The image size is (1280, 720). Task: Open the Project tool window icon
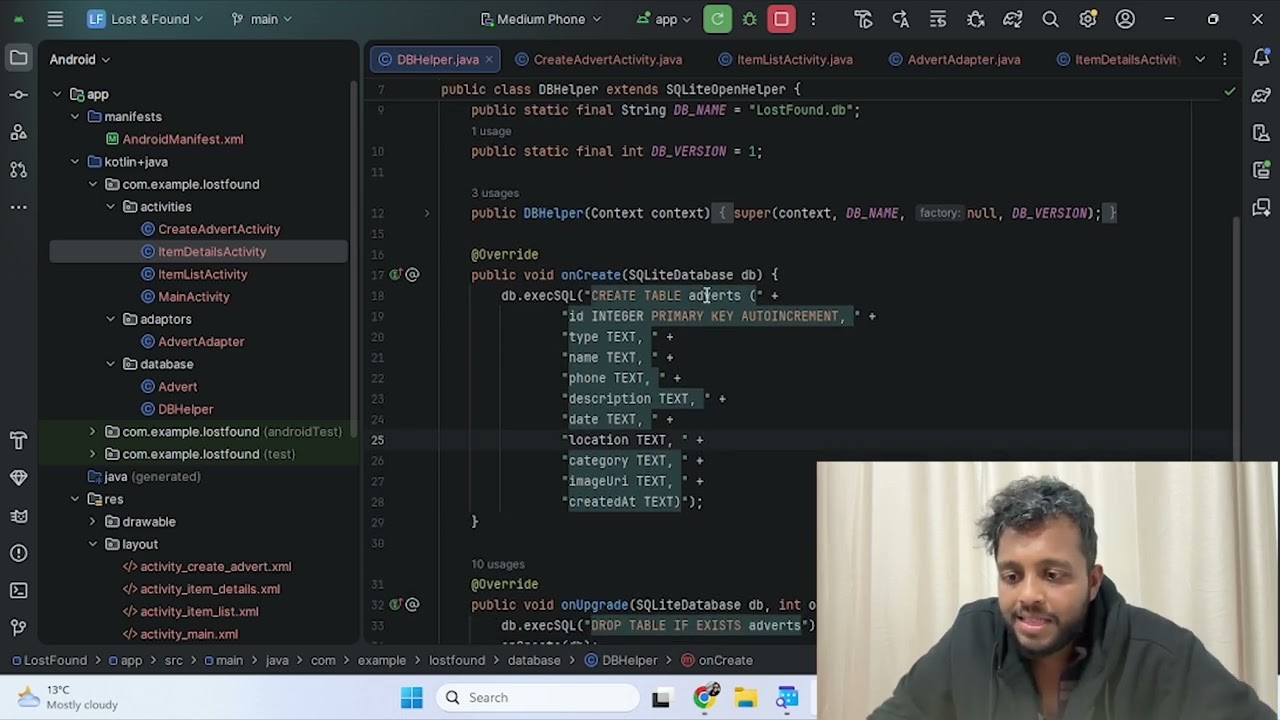point(18,58)
